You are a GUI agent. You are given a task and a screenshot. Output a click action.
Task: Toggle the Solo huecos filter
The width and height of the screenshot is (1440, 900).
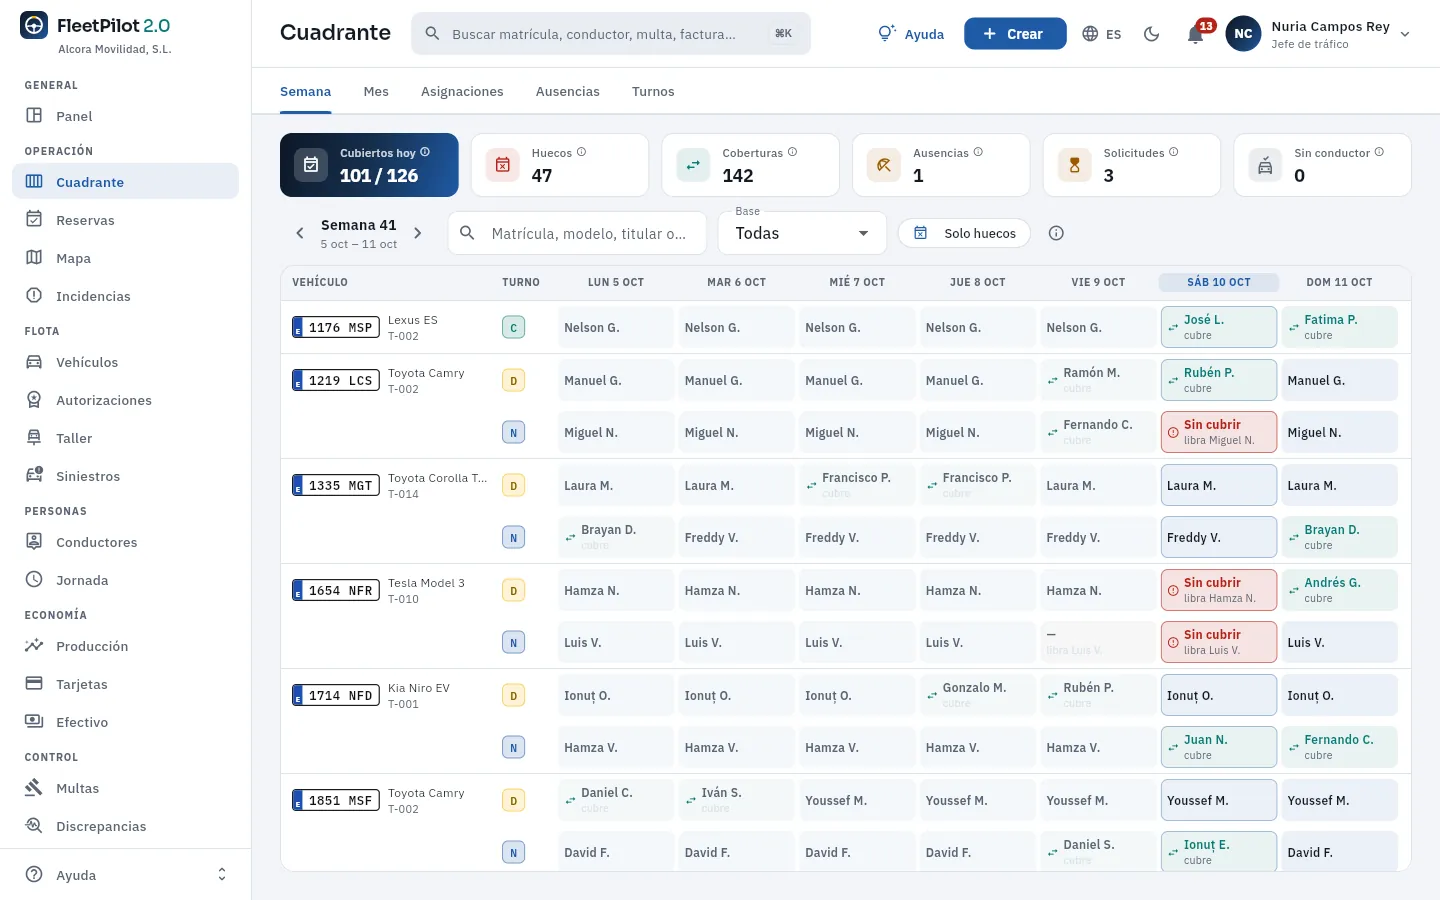pos(964,233)
